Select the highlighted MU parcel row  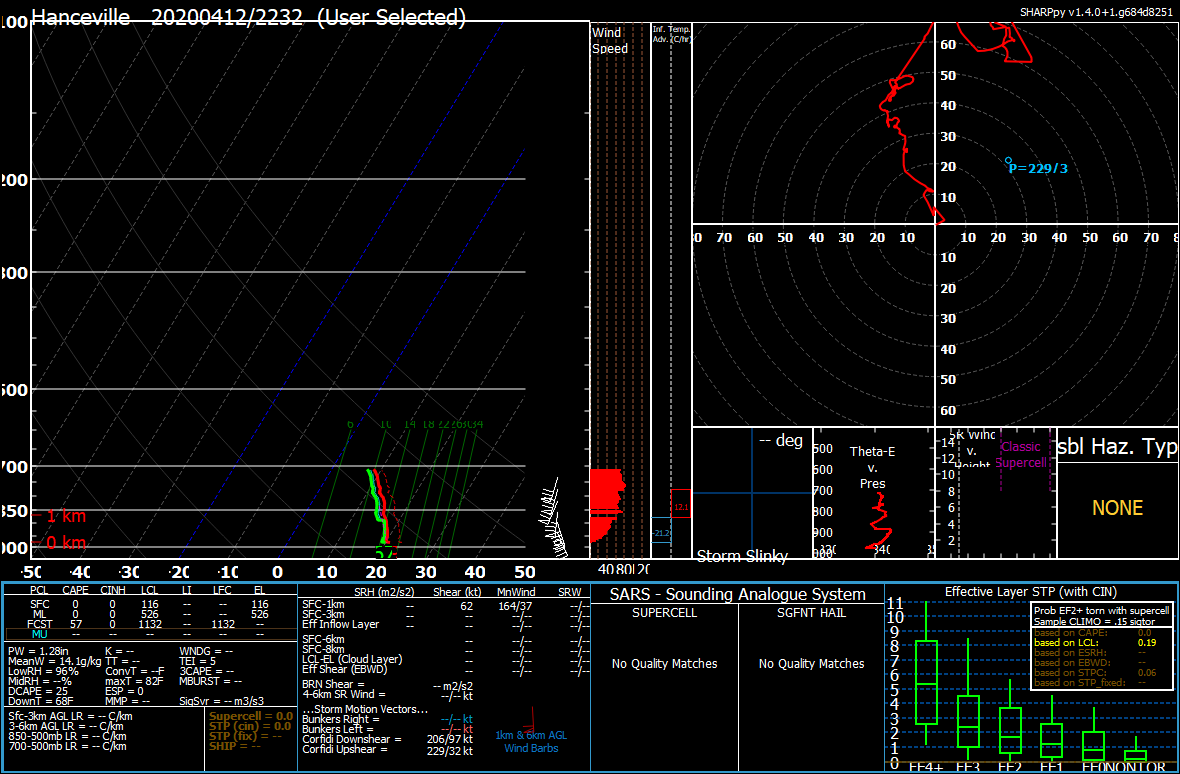pyautogui.click(x=151, y=634)
